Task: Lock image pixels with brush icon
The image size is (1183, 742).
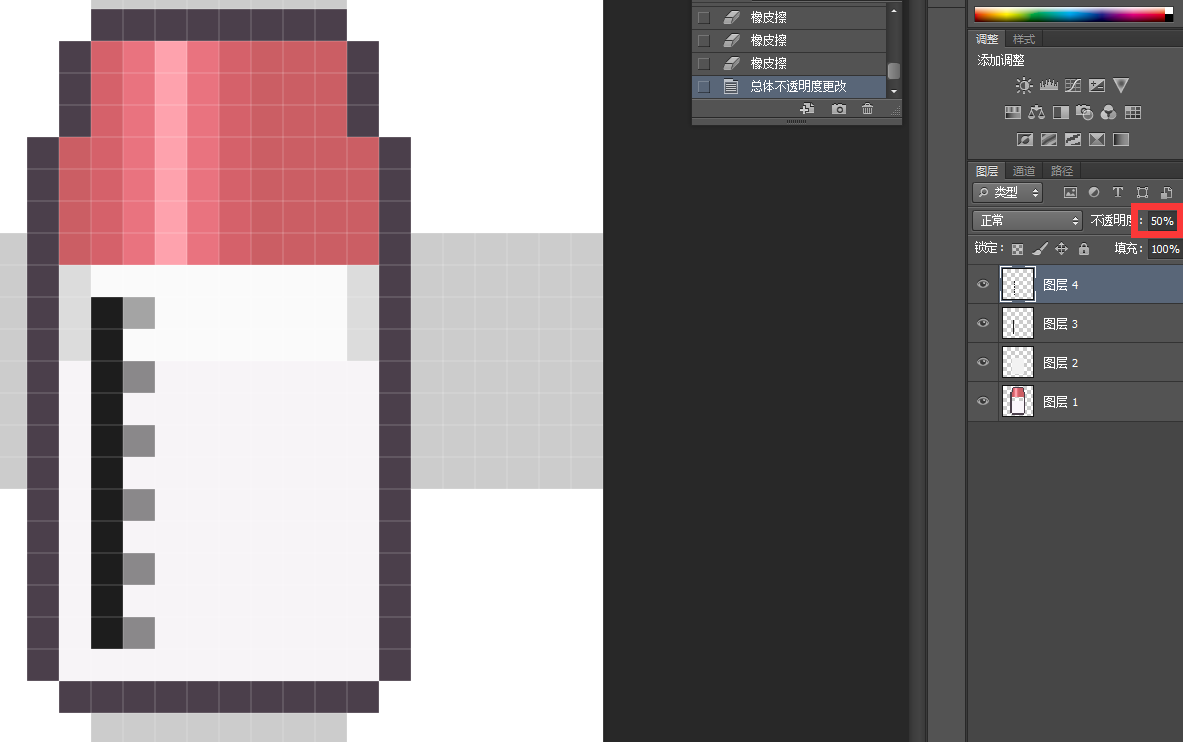Action: click(x=1040, y=248)
